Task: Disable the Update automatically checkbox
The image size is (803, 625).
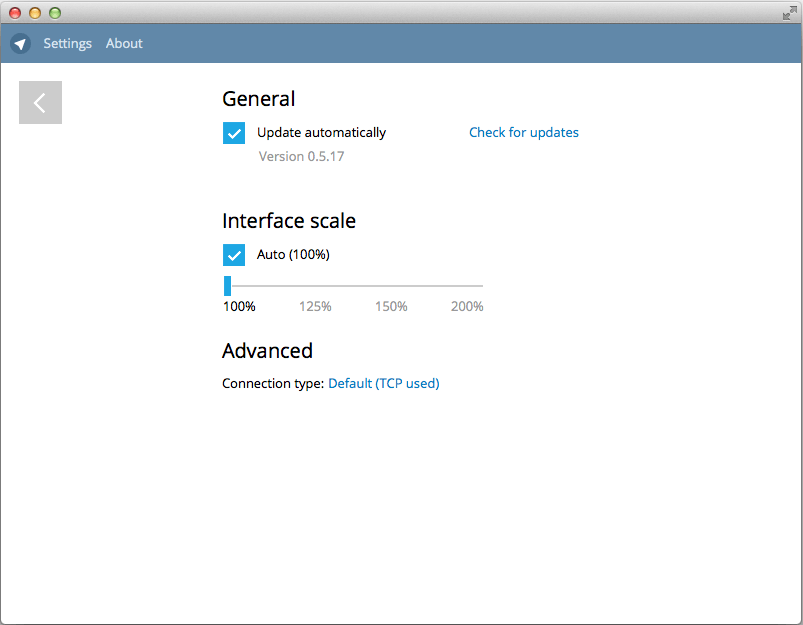Action: coord(234,133)
